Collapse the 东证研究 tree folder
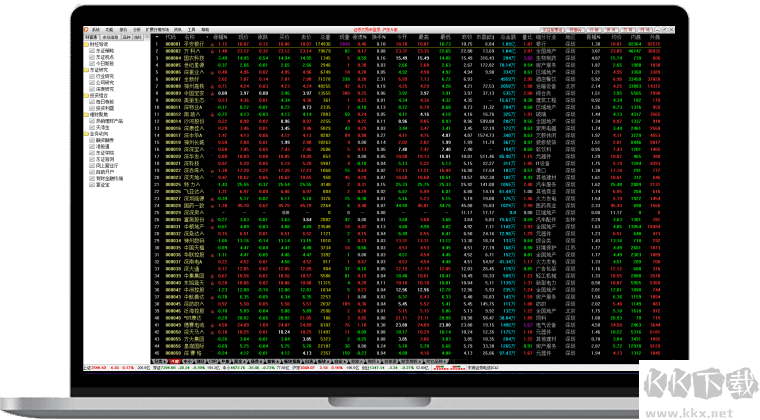The image size is (760, 420). [88, 70]
